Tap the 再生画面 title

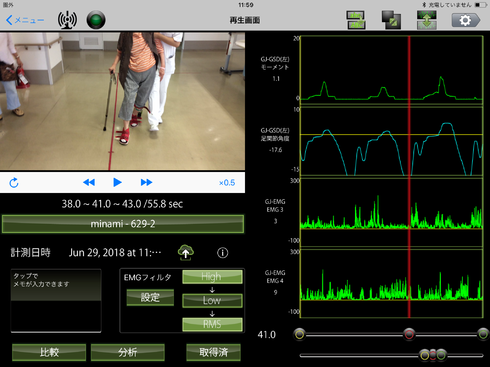(245, 20)
